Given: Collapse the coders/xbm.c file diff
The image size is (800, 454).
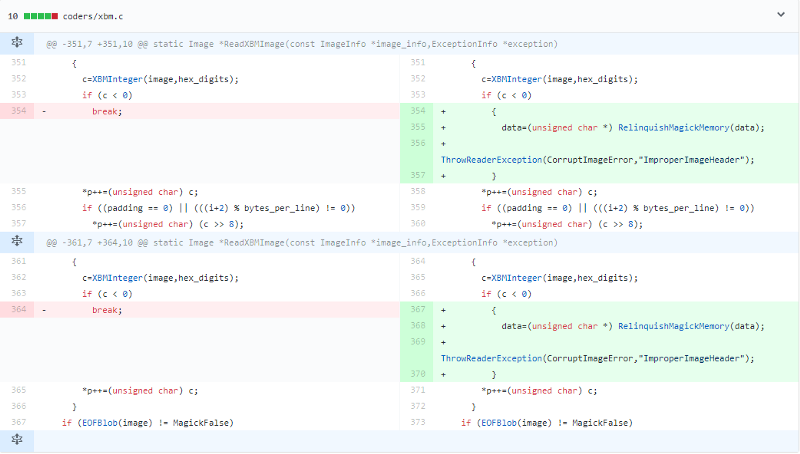Looking at the screenshot, I should pos(781,15).
